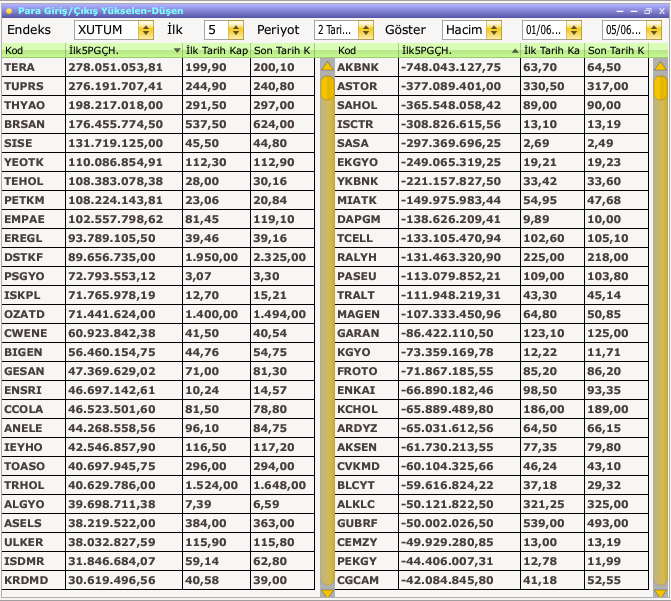Open the Endeks XUTUM dropdown arrow
This screenshot has width=671, height=601.
click(145, 30)
